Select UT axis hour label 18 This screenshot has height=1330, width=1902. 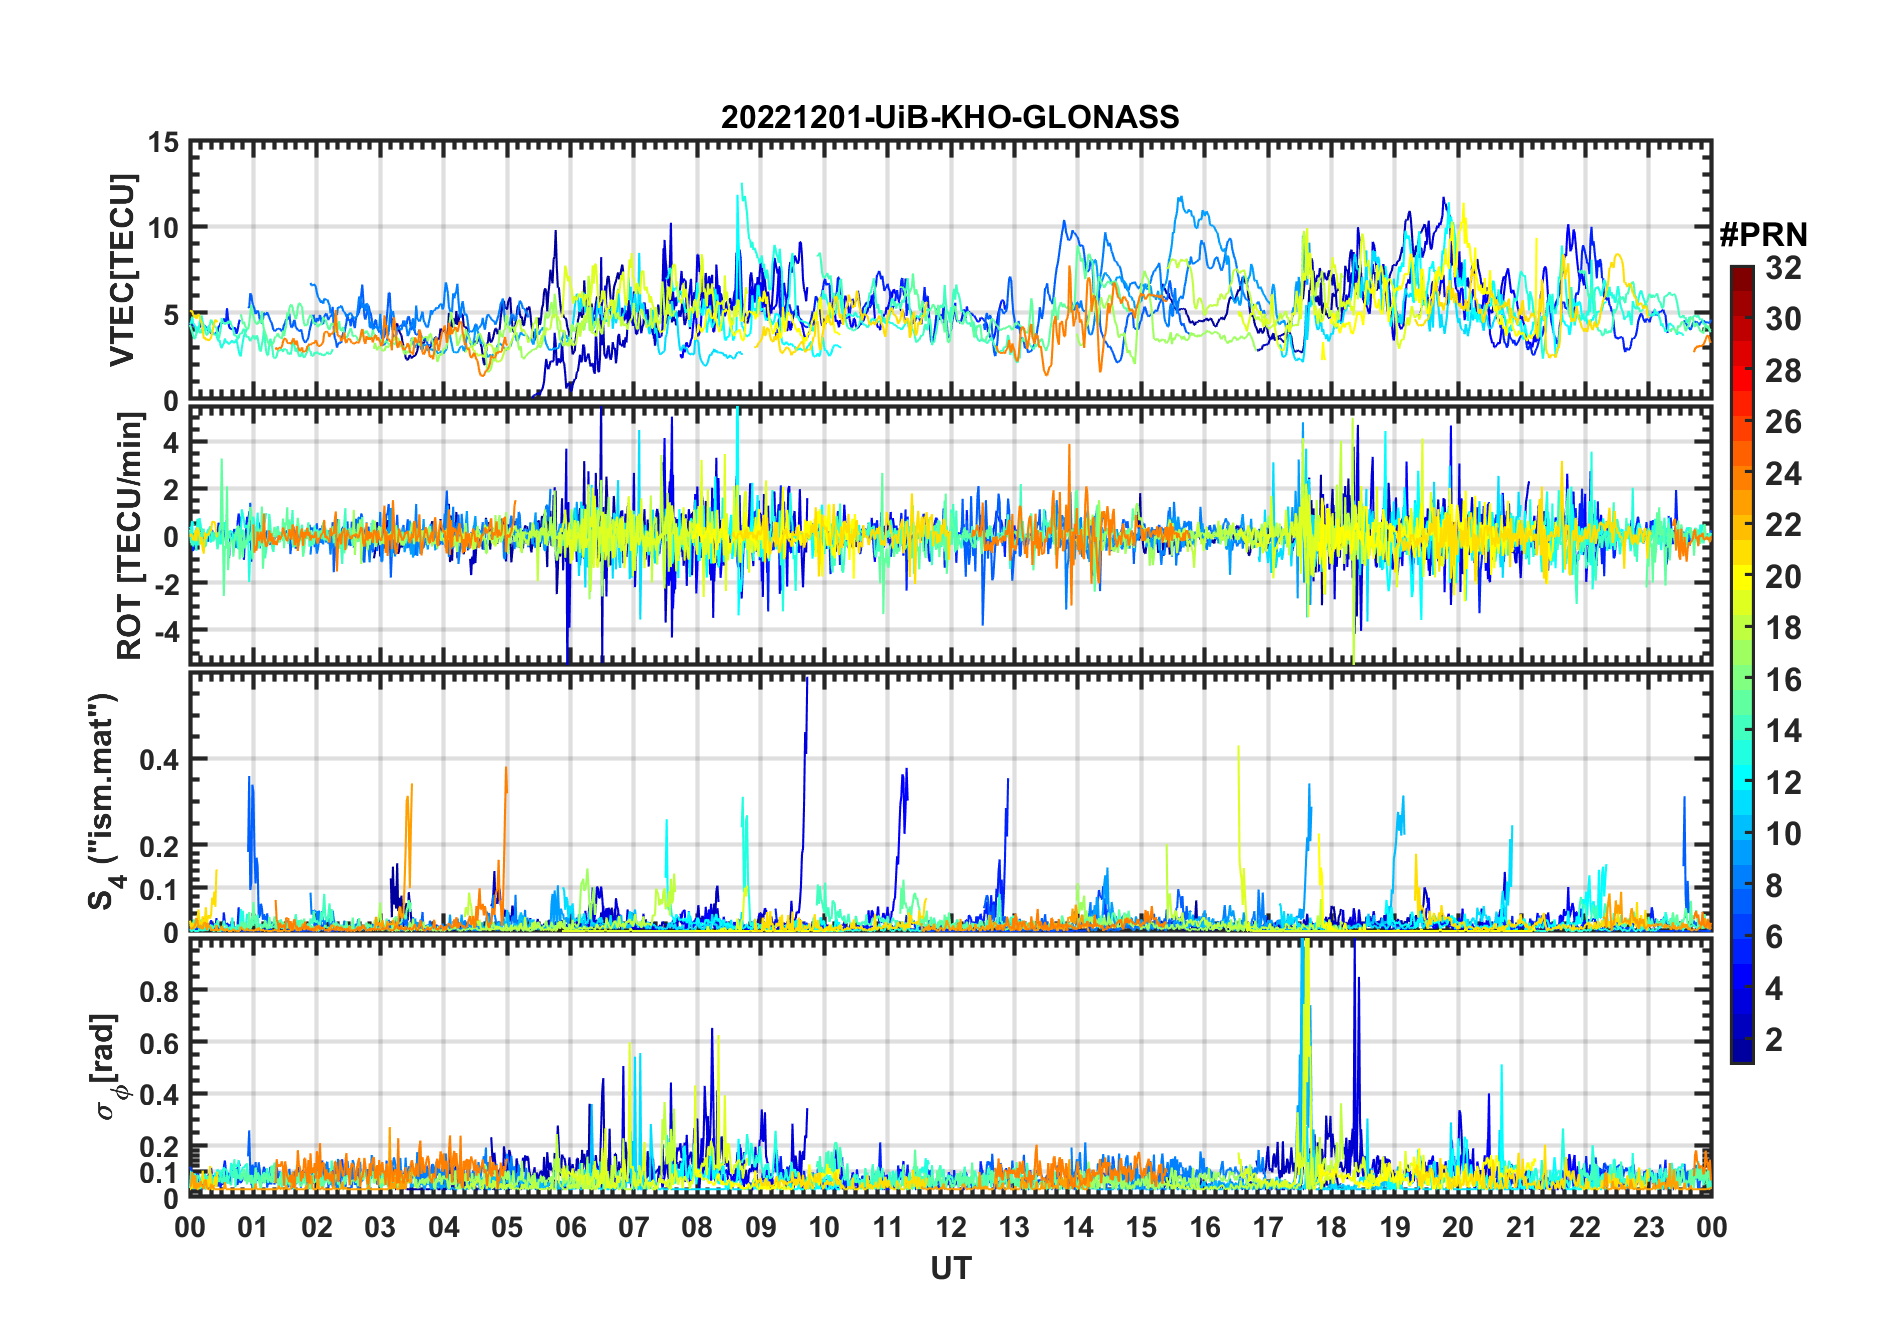(1331, 1227)
